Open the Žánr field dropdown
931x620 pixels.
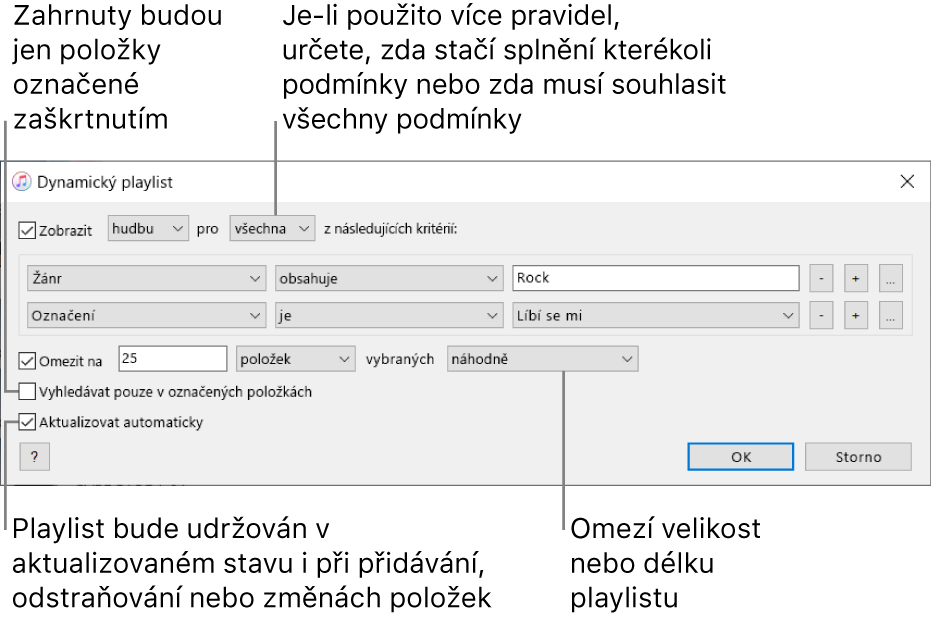click(x=146, y=278)
